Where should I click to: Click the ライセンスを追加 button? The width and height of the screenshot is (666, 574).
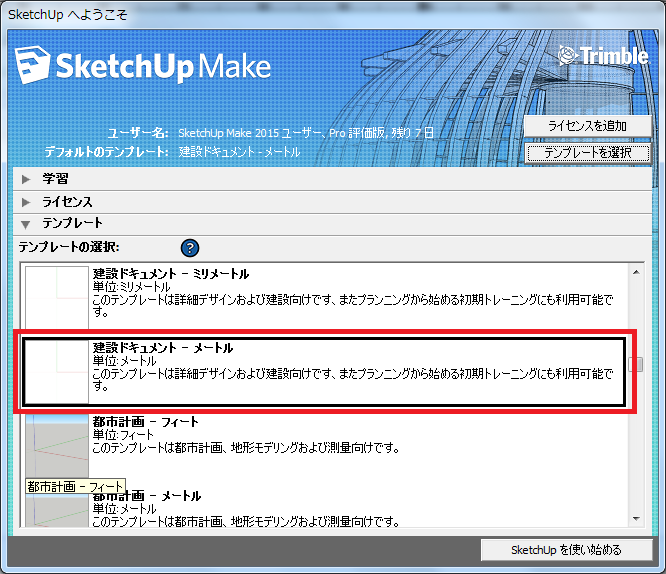588,126
